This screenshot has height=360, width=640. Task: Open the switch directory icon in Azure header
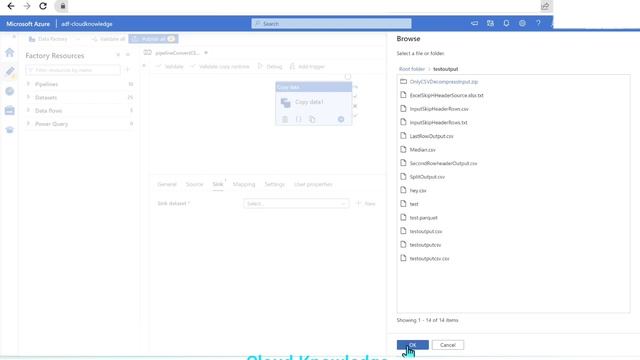click(x=490, y=24)
